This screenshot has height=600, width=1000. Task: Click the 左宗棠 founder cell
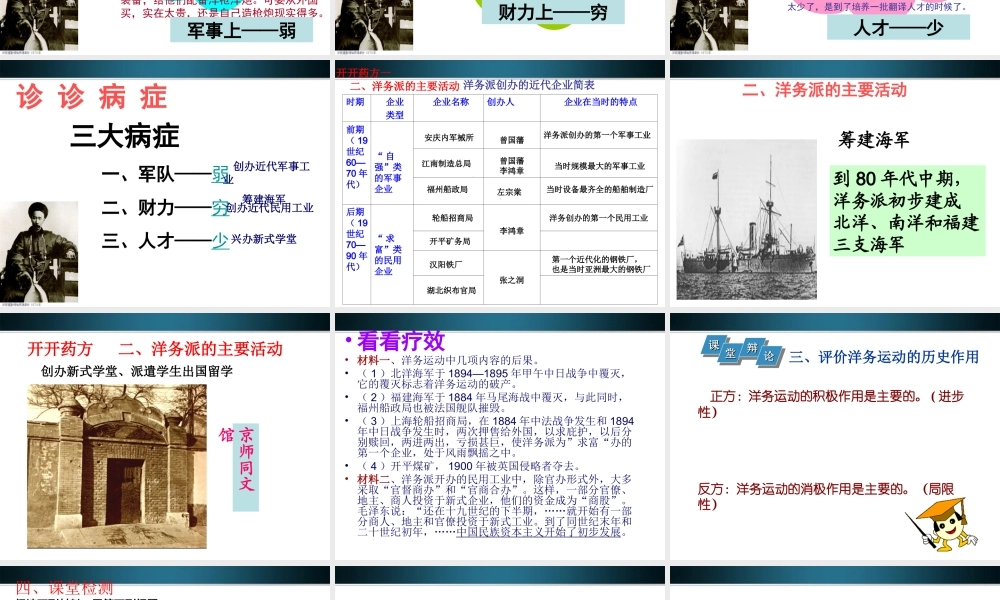509,192
